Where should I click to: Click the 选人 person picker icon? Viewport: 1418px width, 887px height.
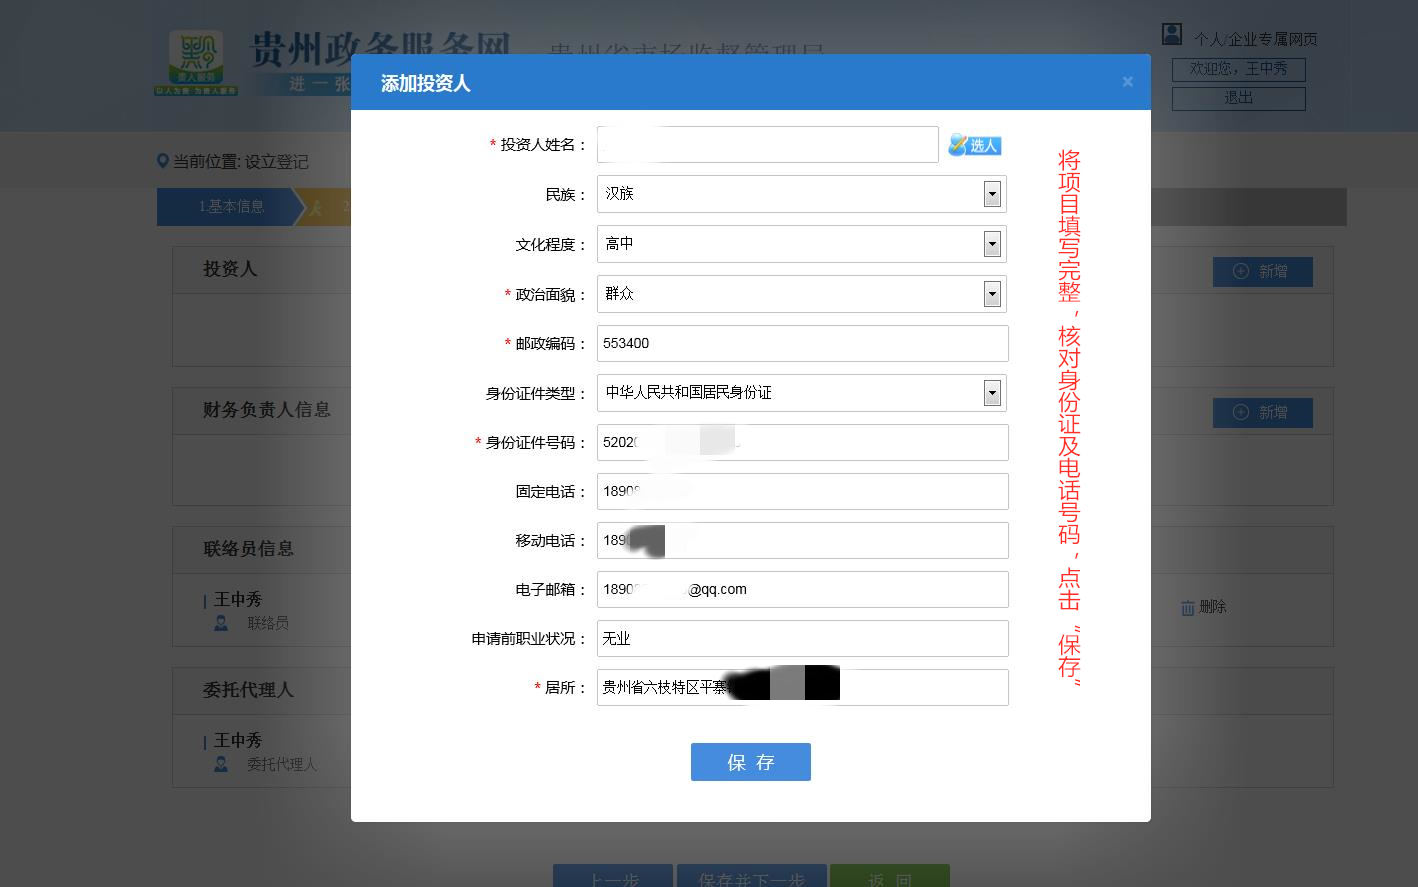click(975, 145)
